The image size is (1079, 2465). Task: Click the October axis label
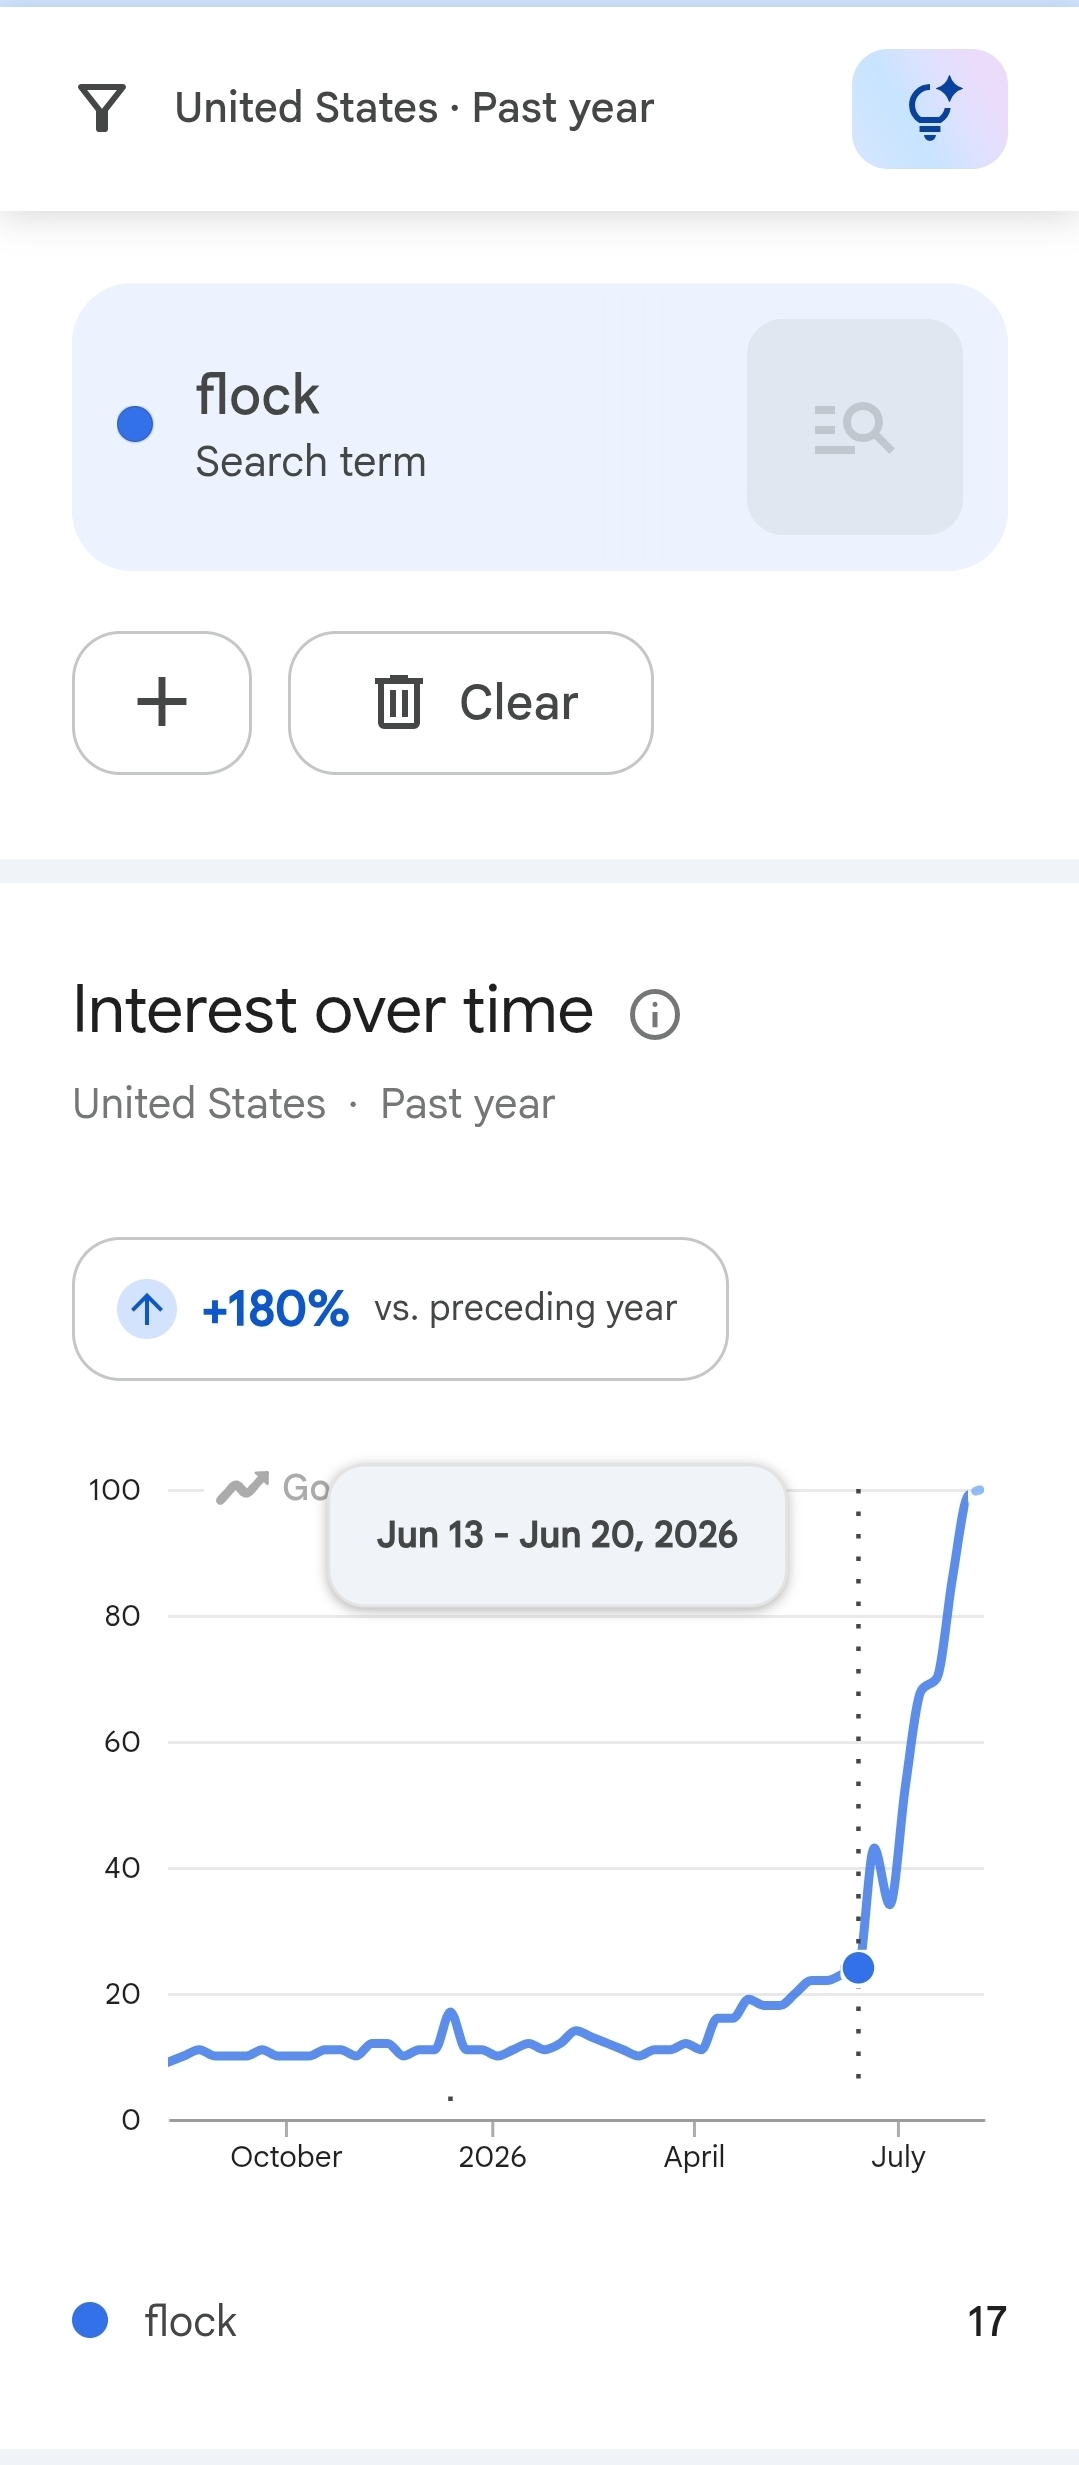click(286, 2156)
